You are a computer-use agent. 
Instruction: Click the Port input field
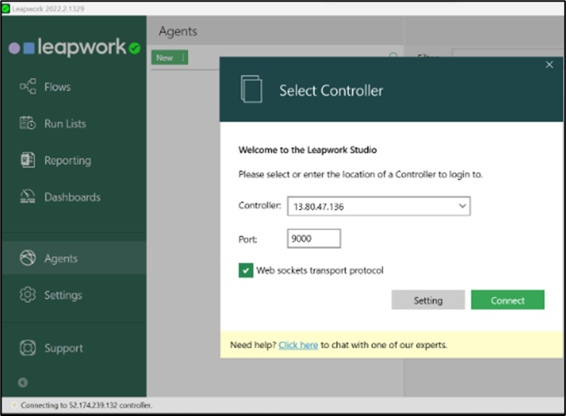click(314, 238)
